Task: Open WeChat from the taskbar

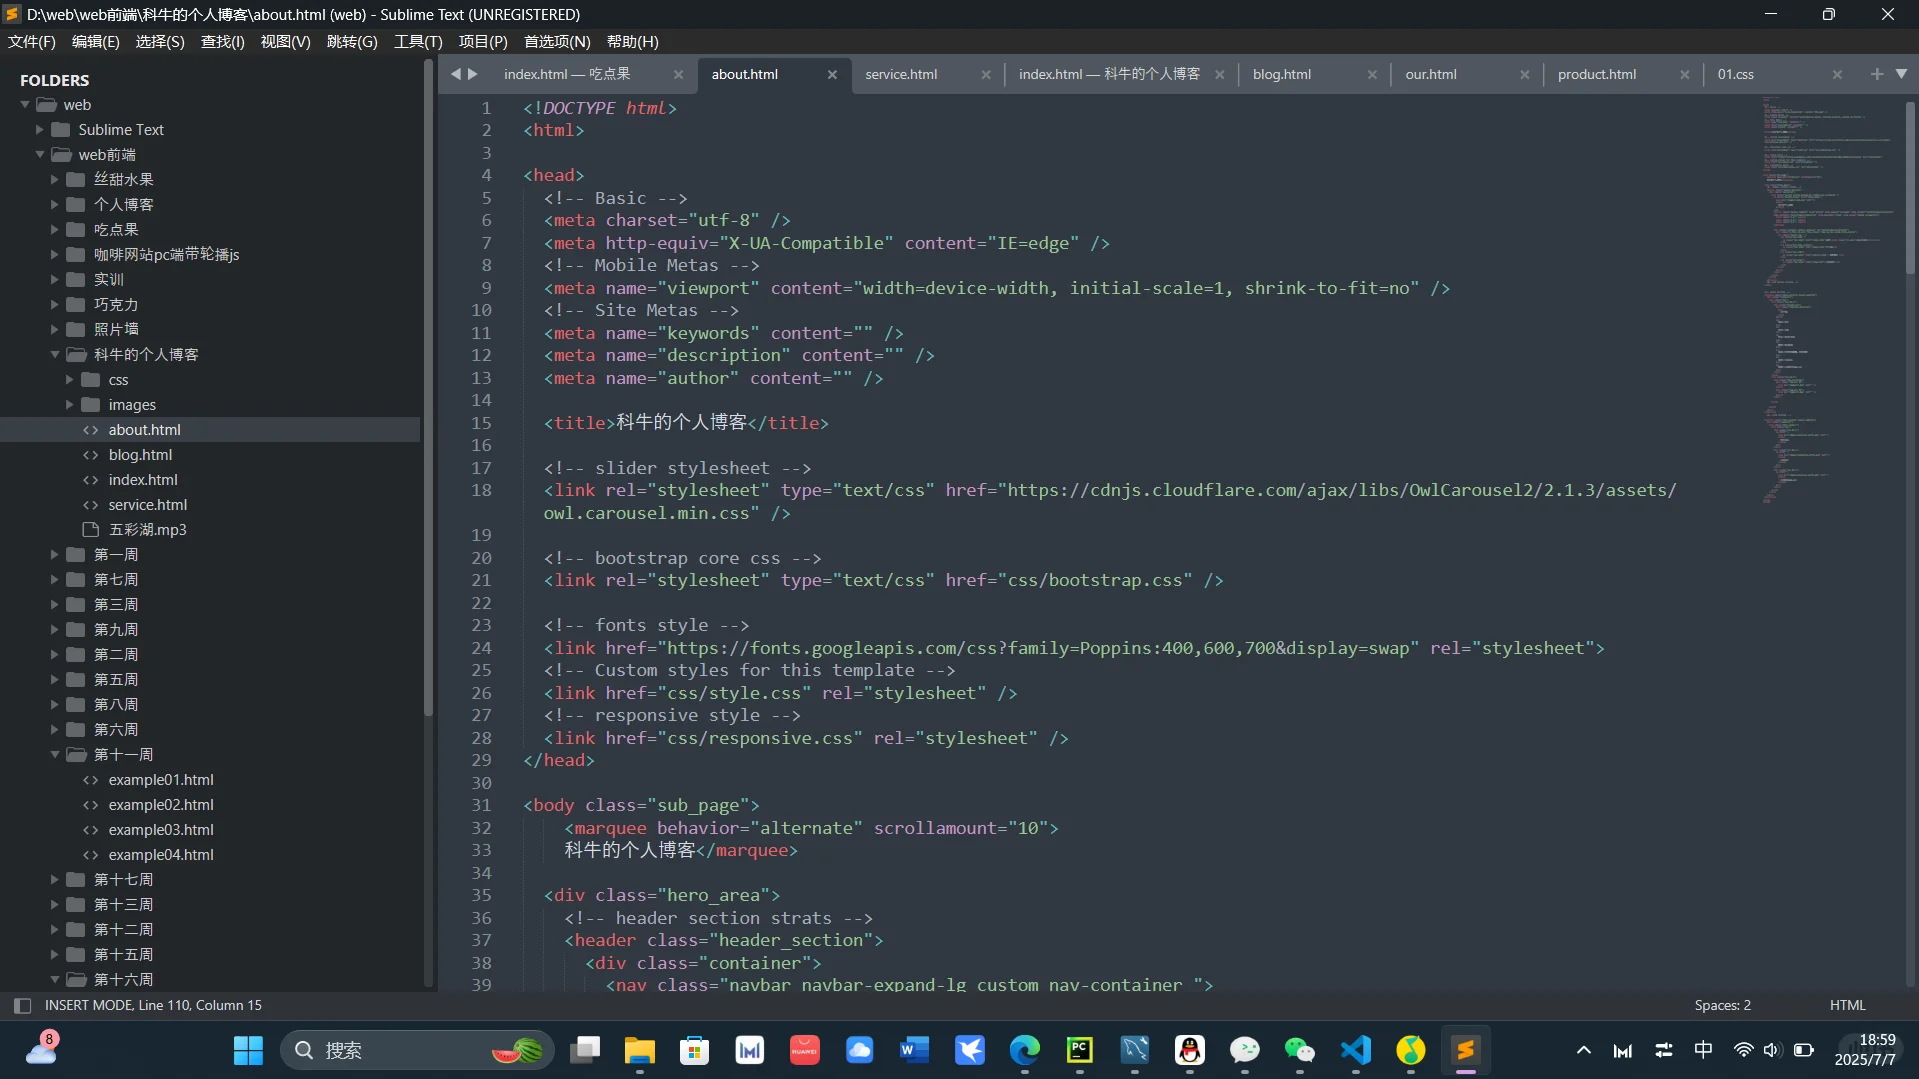Action: (1299, 1050)
